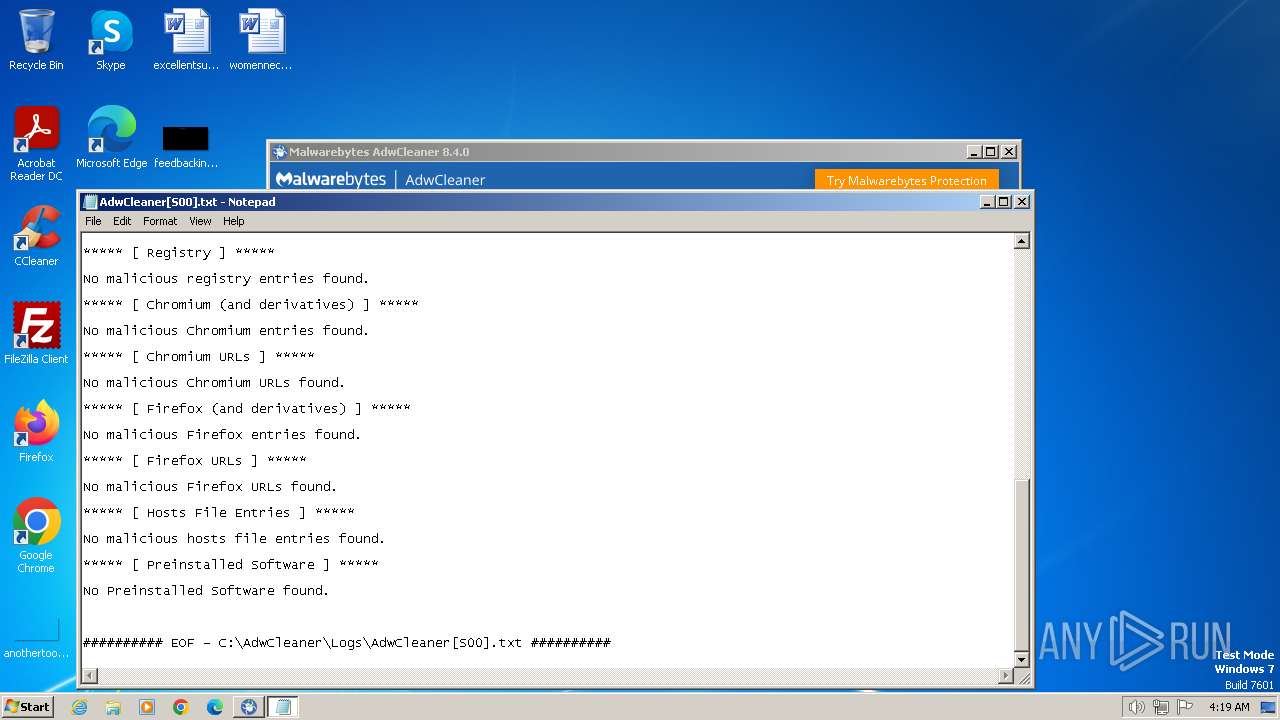Launch Firefox desktop shortcut

36,432
